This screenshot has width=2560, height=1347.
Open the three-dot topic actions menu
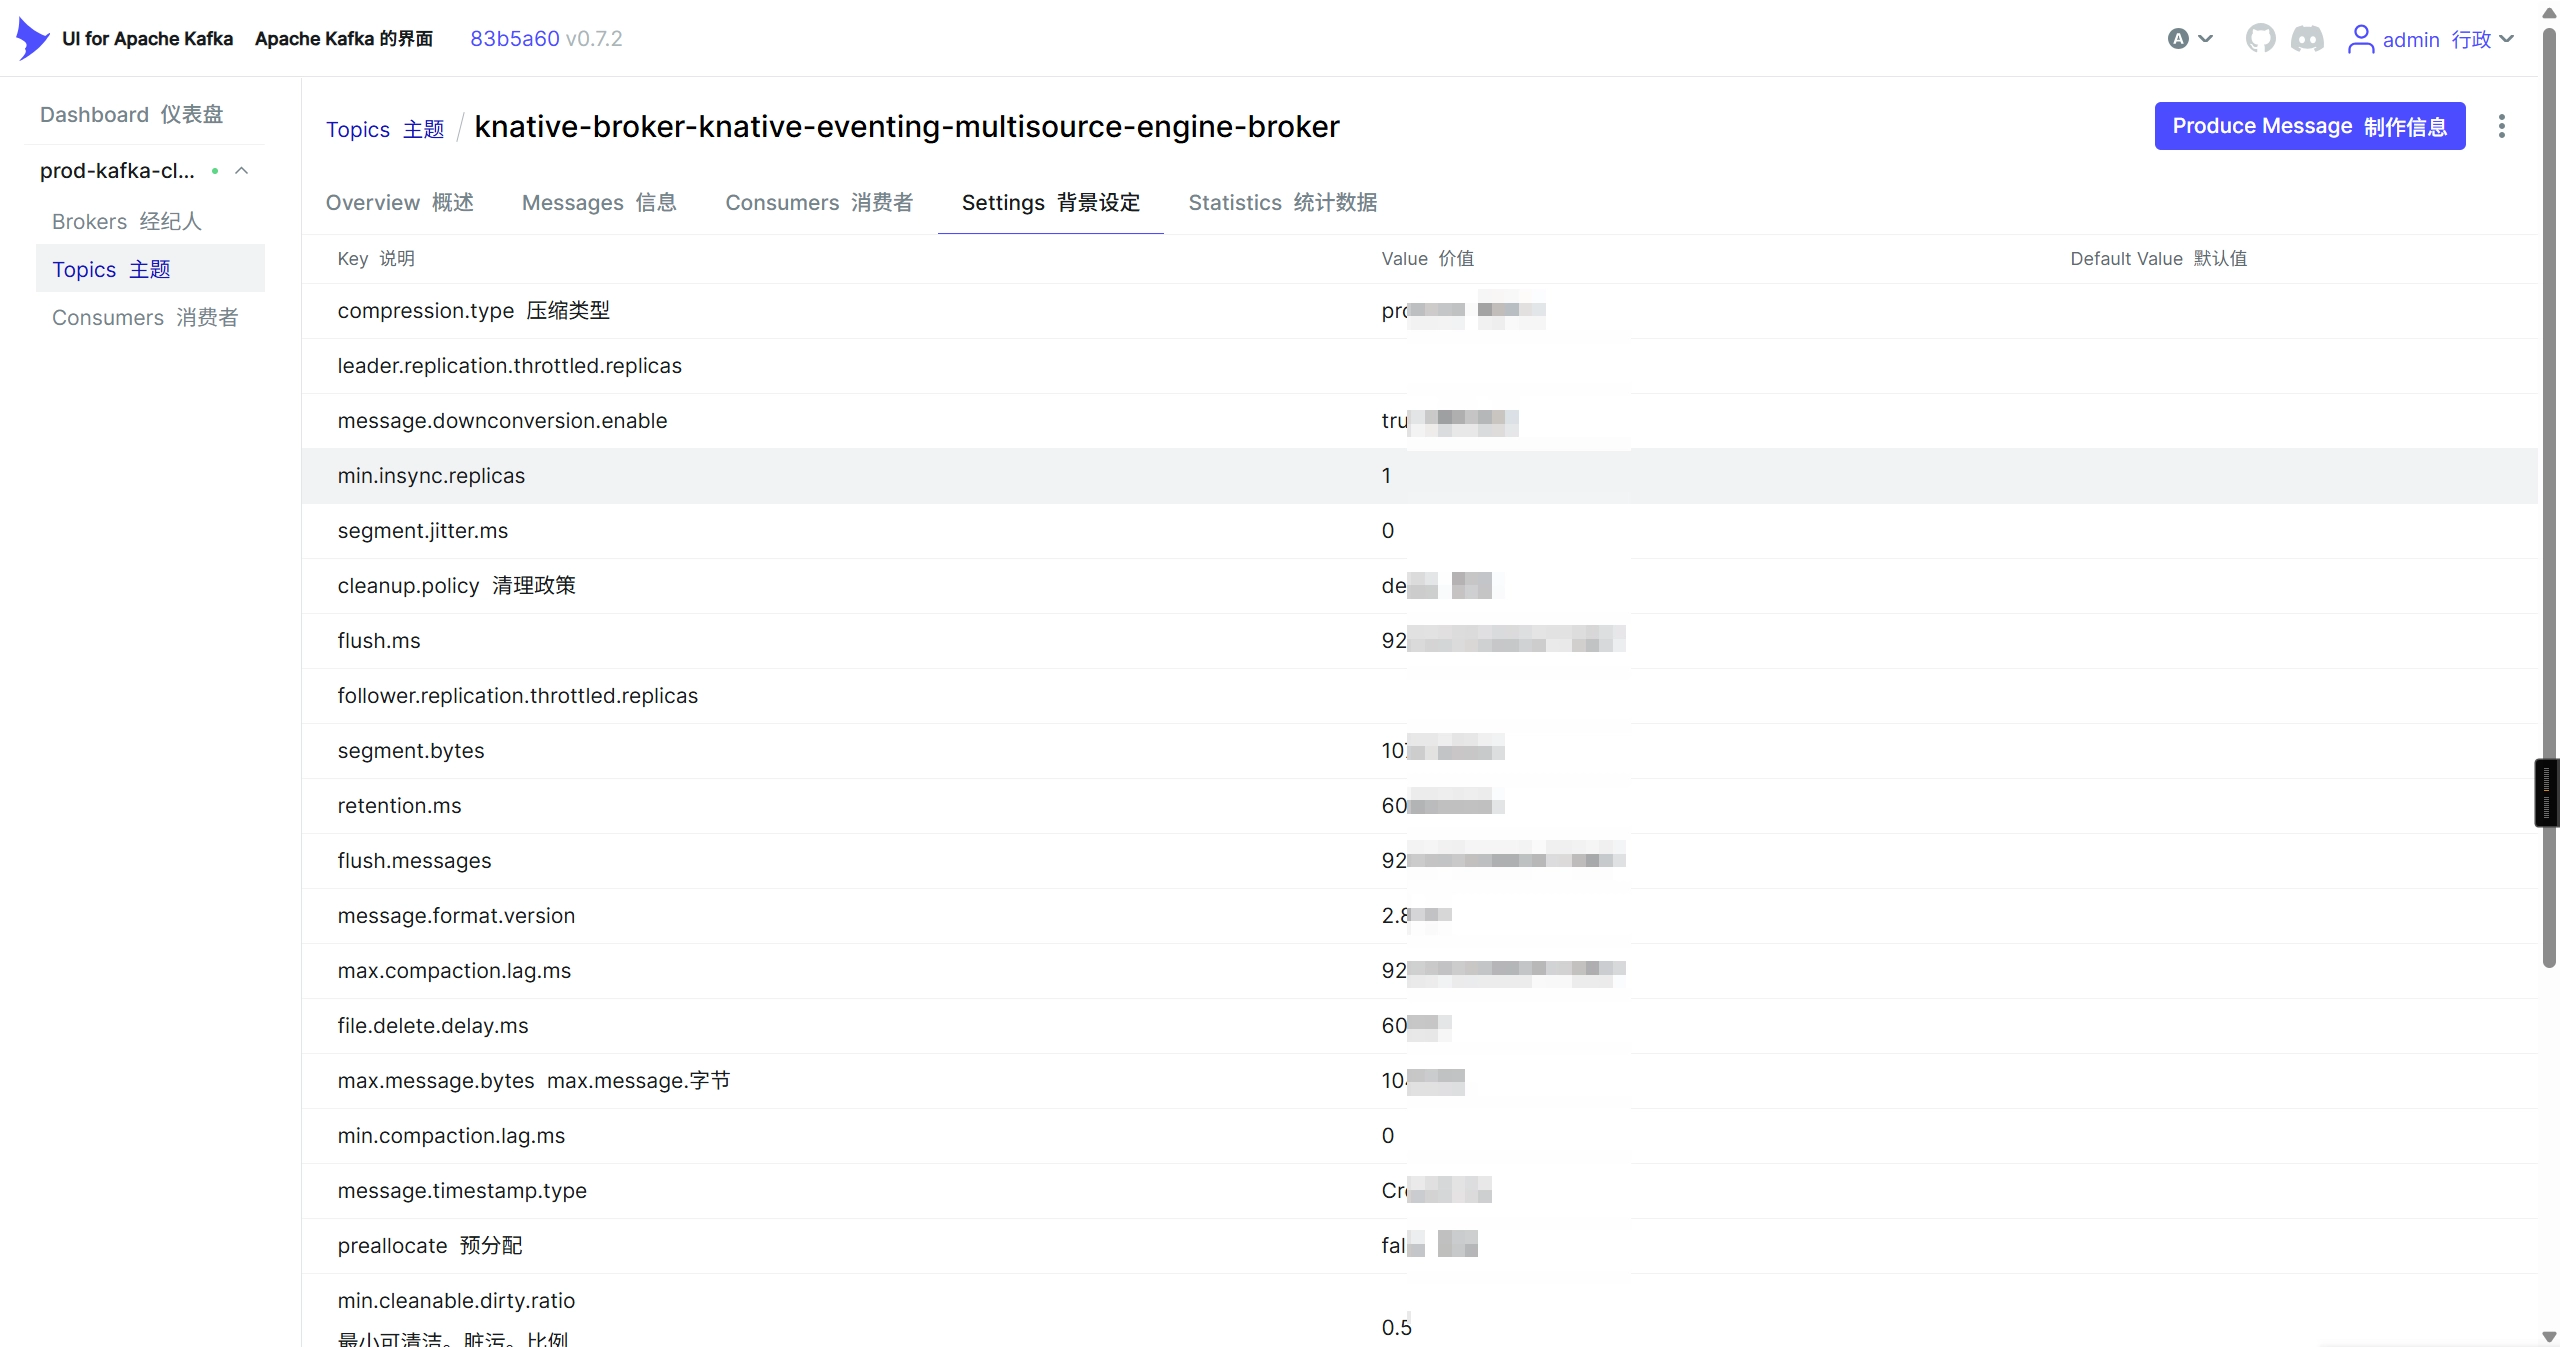2501,126
